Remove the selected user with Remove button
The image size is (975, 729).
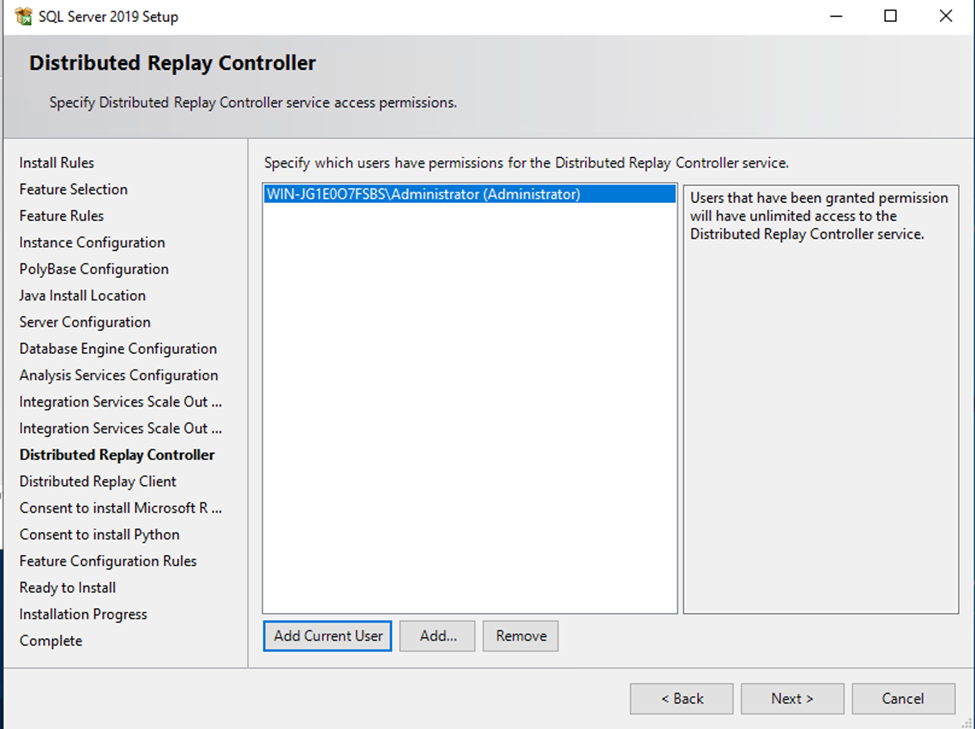(x=520, y=636)
